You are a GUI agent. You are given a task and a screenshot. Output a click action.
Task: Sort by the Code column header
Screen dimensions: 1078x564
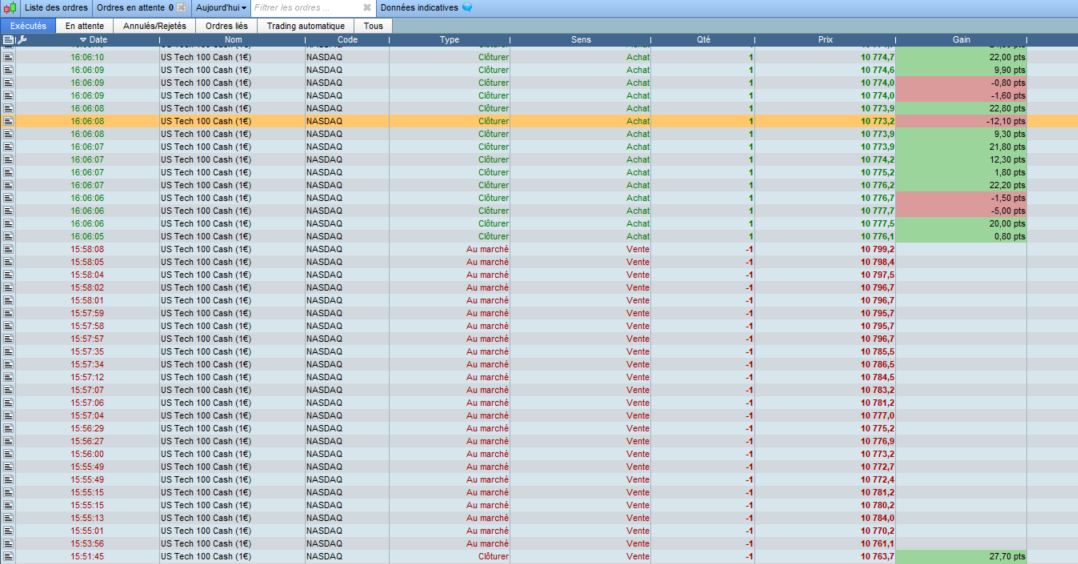pos(347,40)
